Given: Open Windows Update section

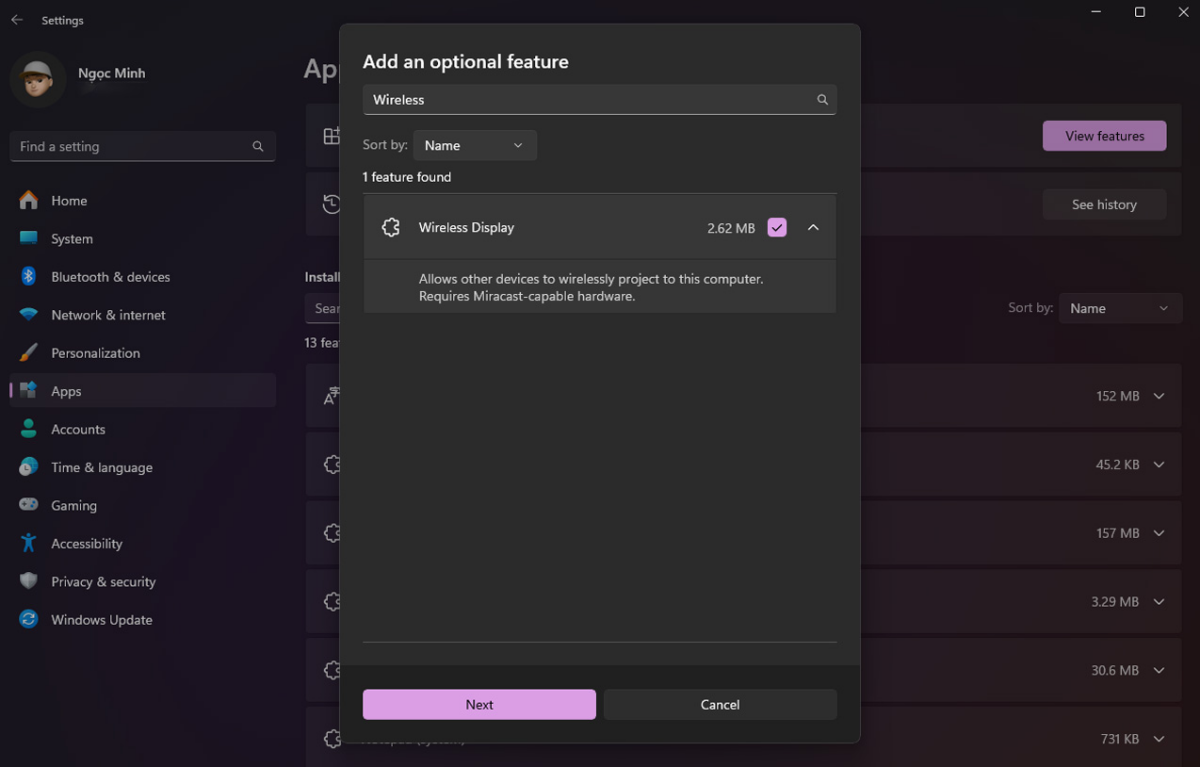Looking at the screenshot, I should (101, 620).
